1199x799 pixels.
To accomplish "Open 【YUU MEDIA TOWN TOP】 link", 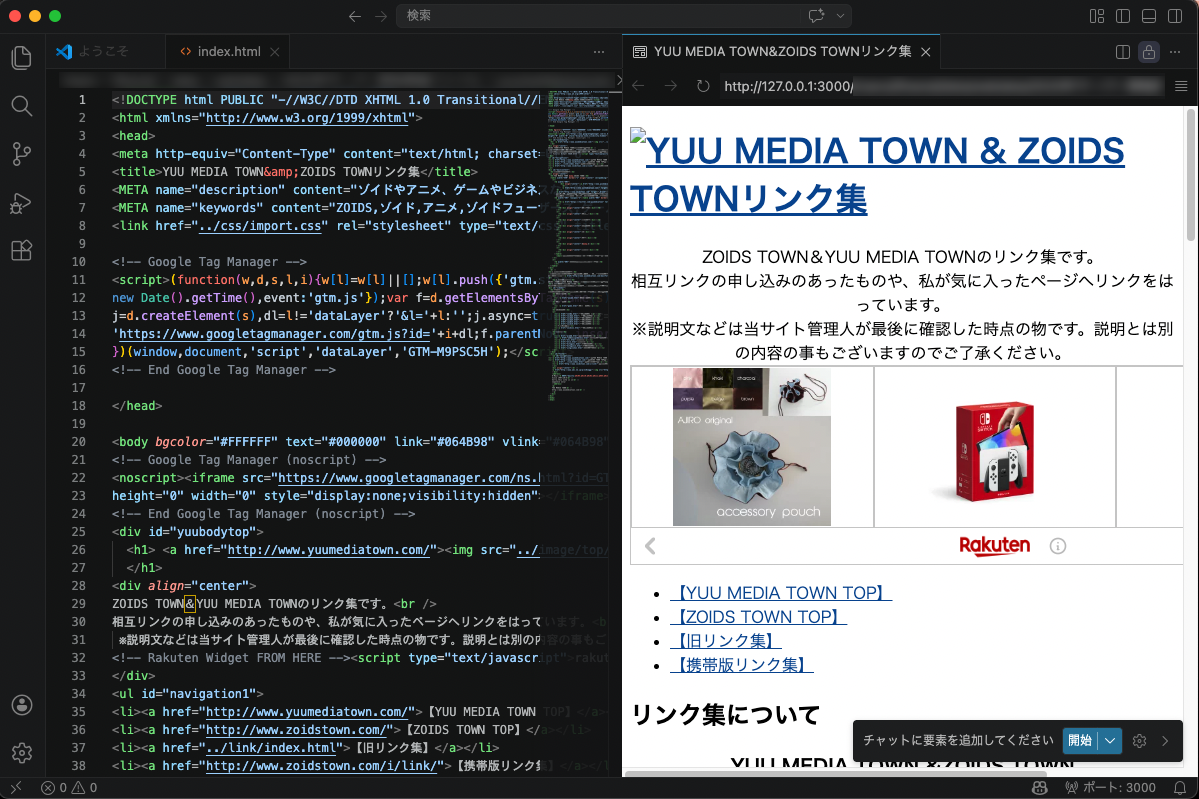I will click(781, 593).
